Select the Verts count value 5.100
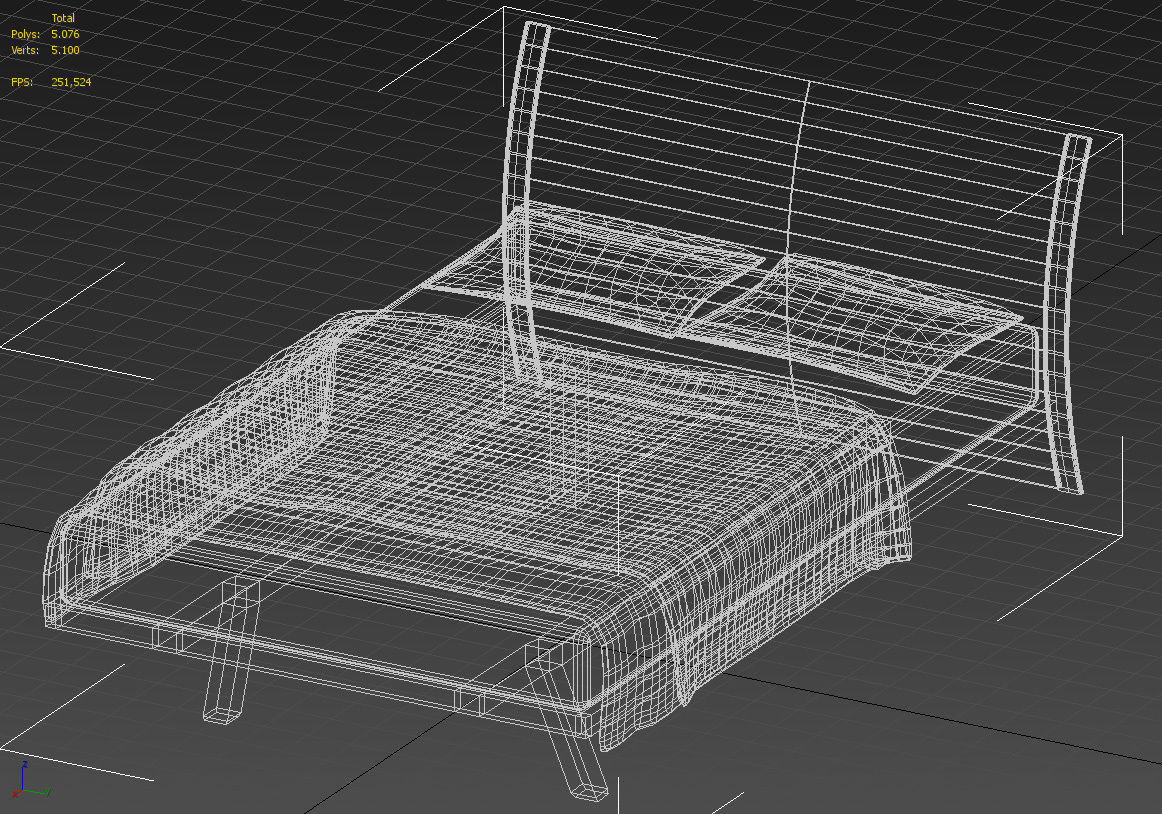Image resolution: width=1162 pixels, height=814 pixels. pos(65,50)
